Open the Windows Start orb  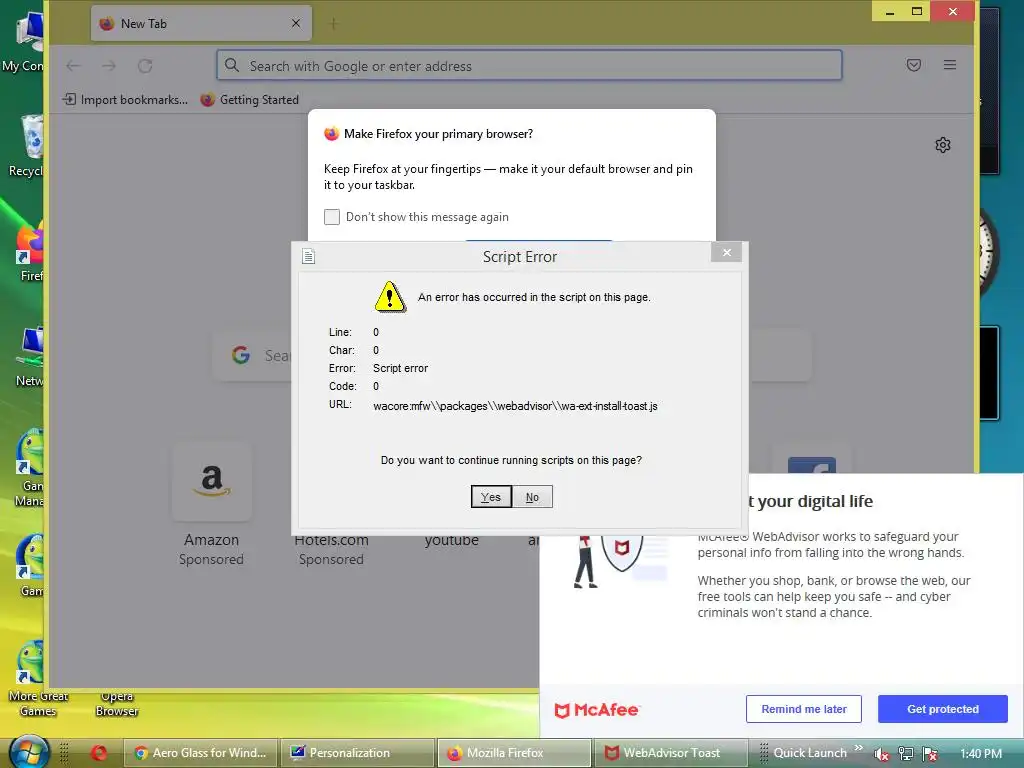tap(29, 753)
